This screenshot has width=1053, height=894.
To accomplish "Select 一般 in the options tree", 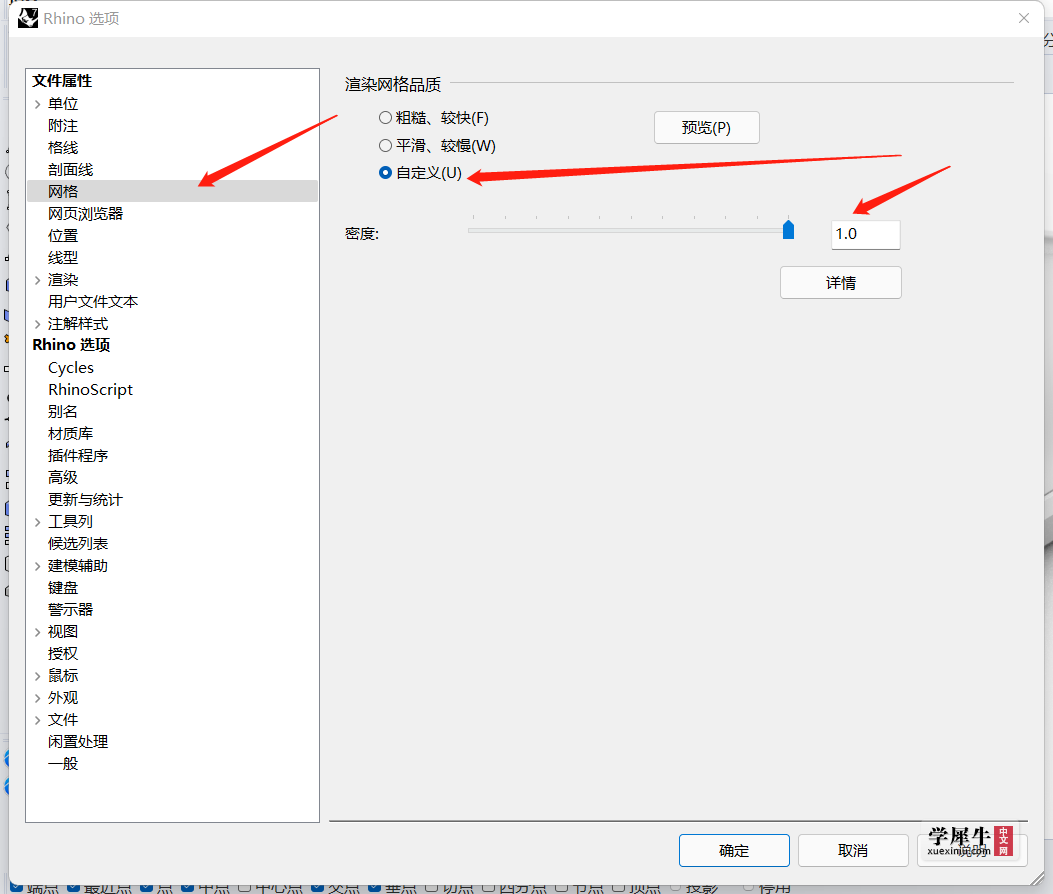I will [63, 764].
